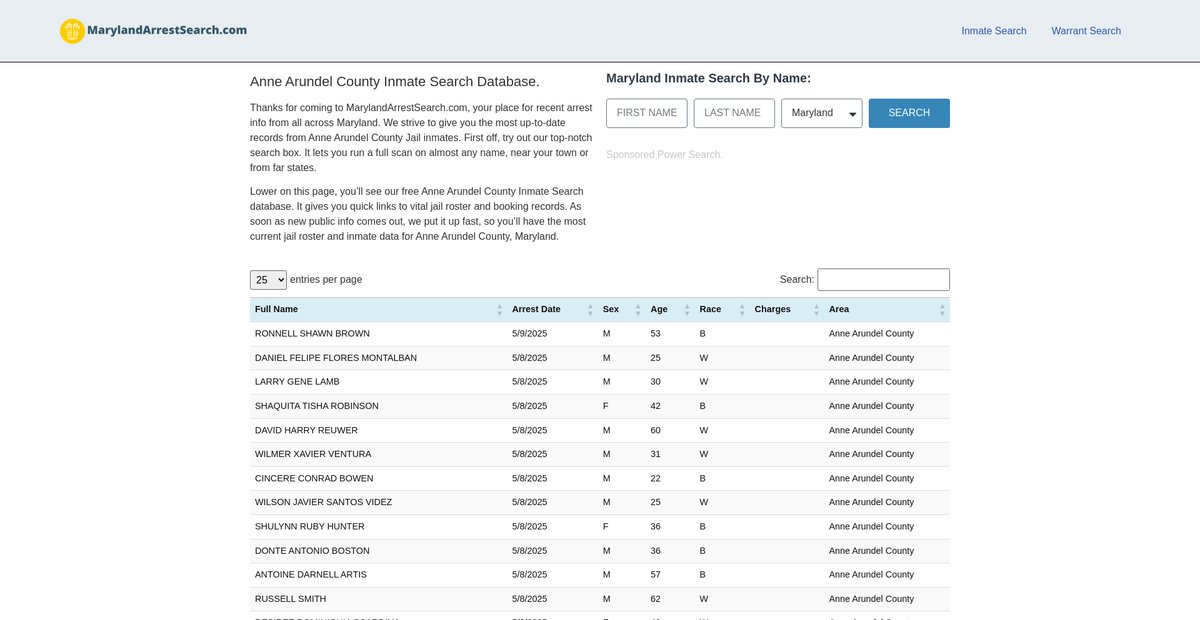Focus the LAST NAME input field

tap(733, 113)
